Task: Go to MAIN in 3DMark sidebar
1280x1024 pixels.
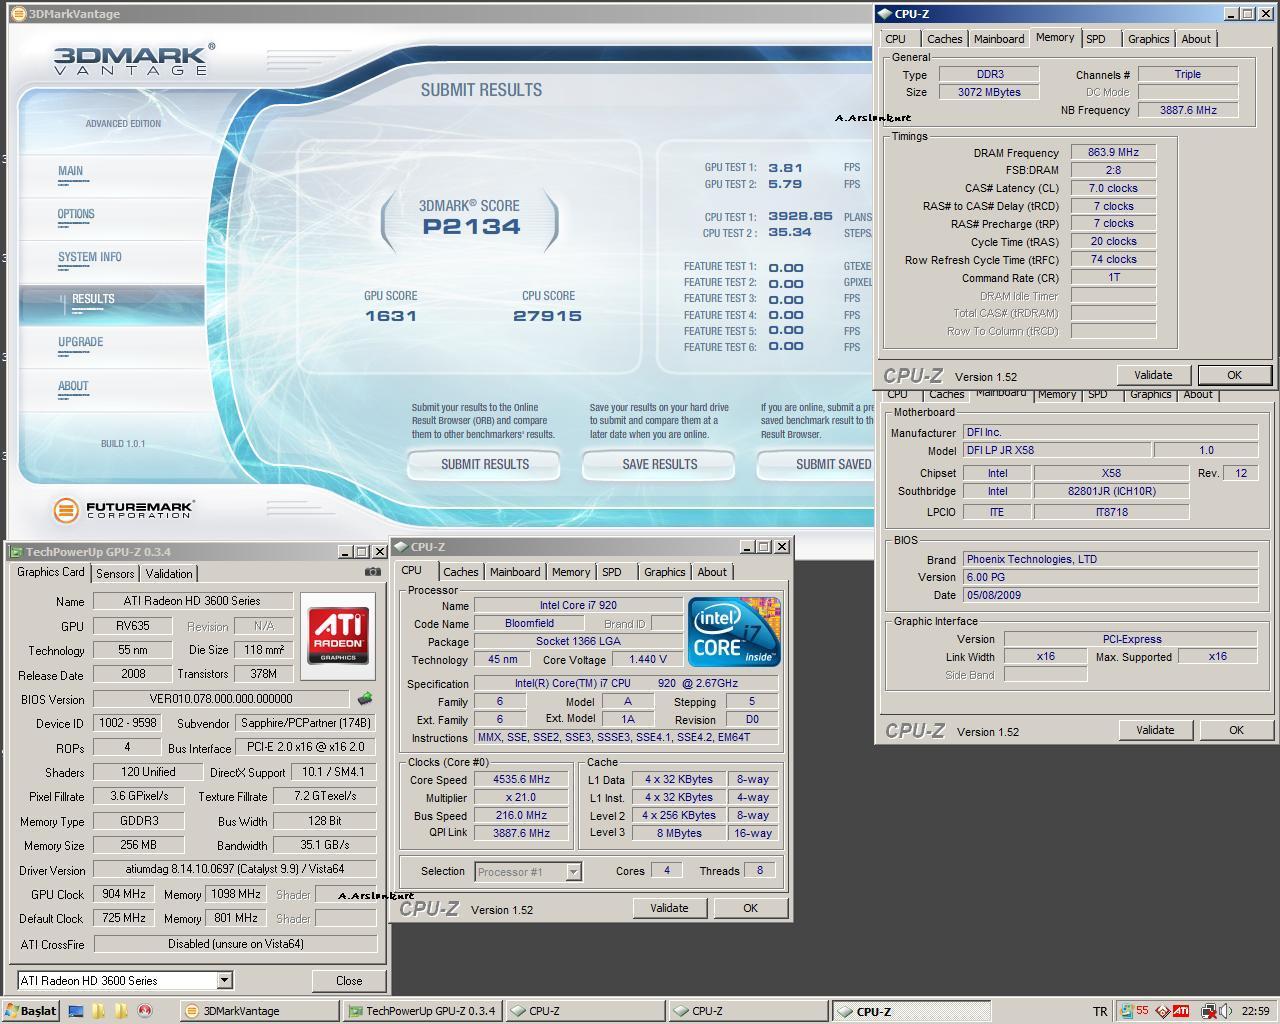Action: click(71, 171)
